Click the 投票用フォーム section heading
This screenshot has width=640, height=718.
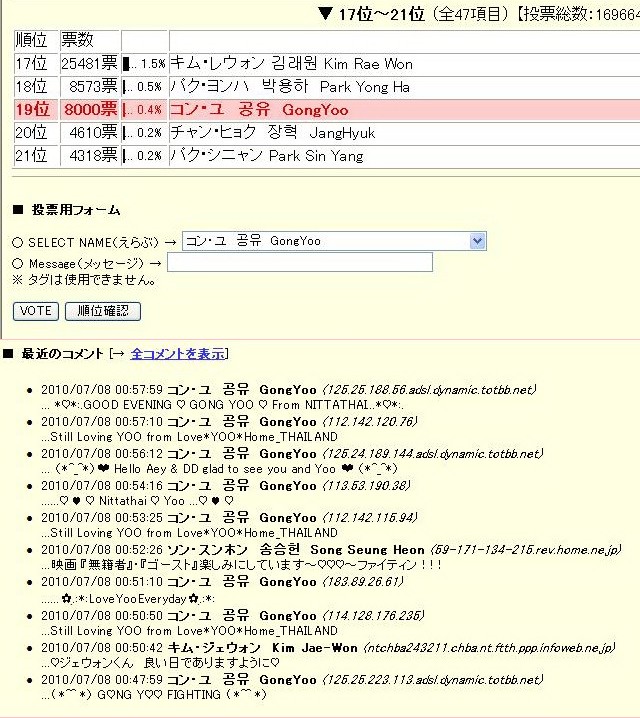[x=76, y=210]
